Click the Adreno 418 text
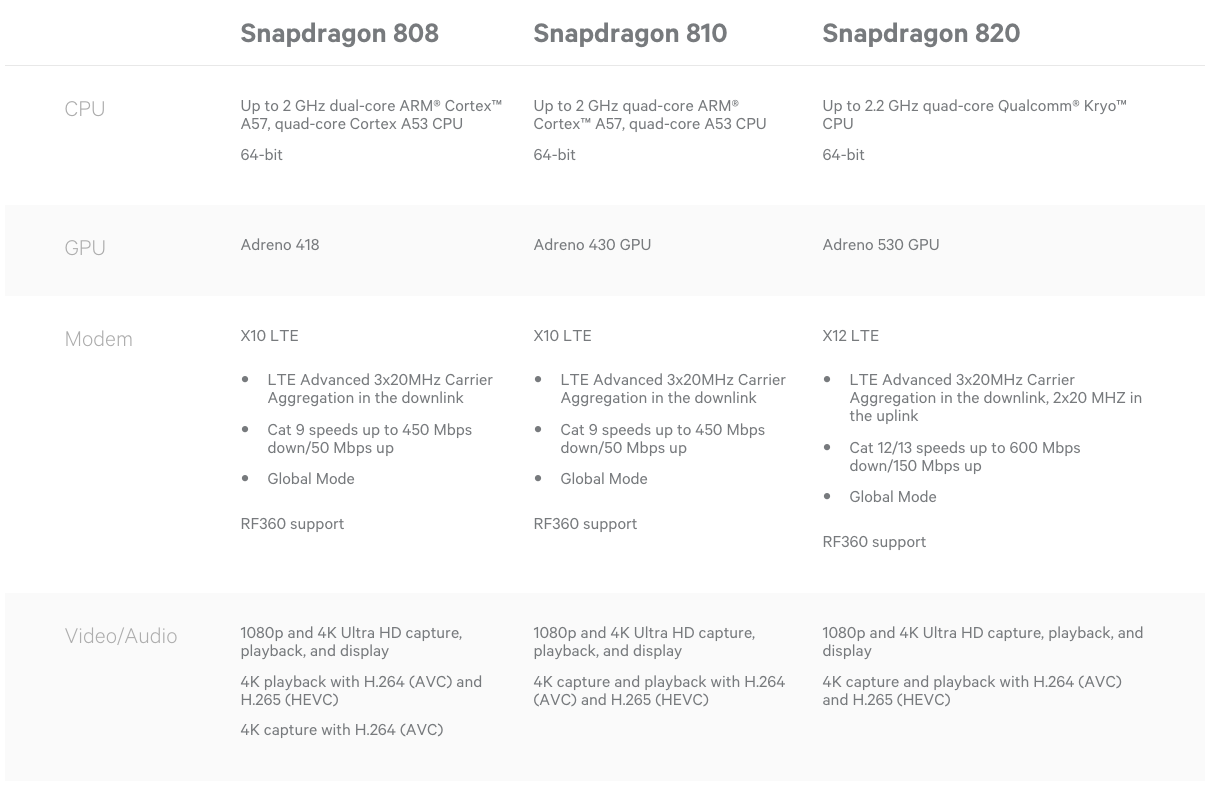The image size is (1214, 787). coord(280,245)
